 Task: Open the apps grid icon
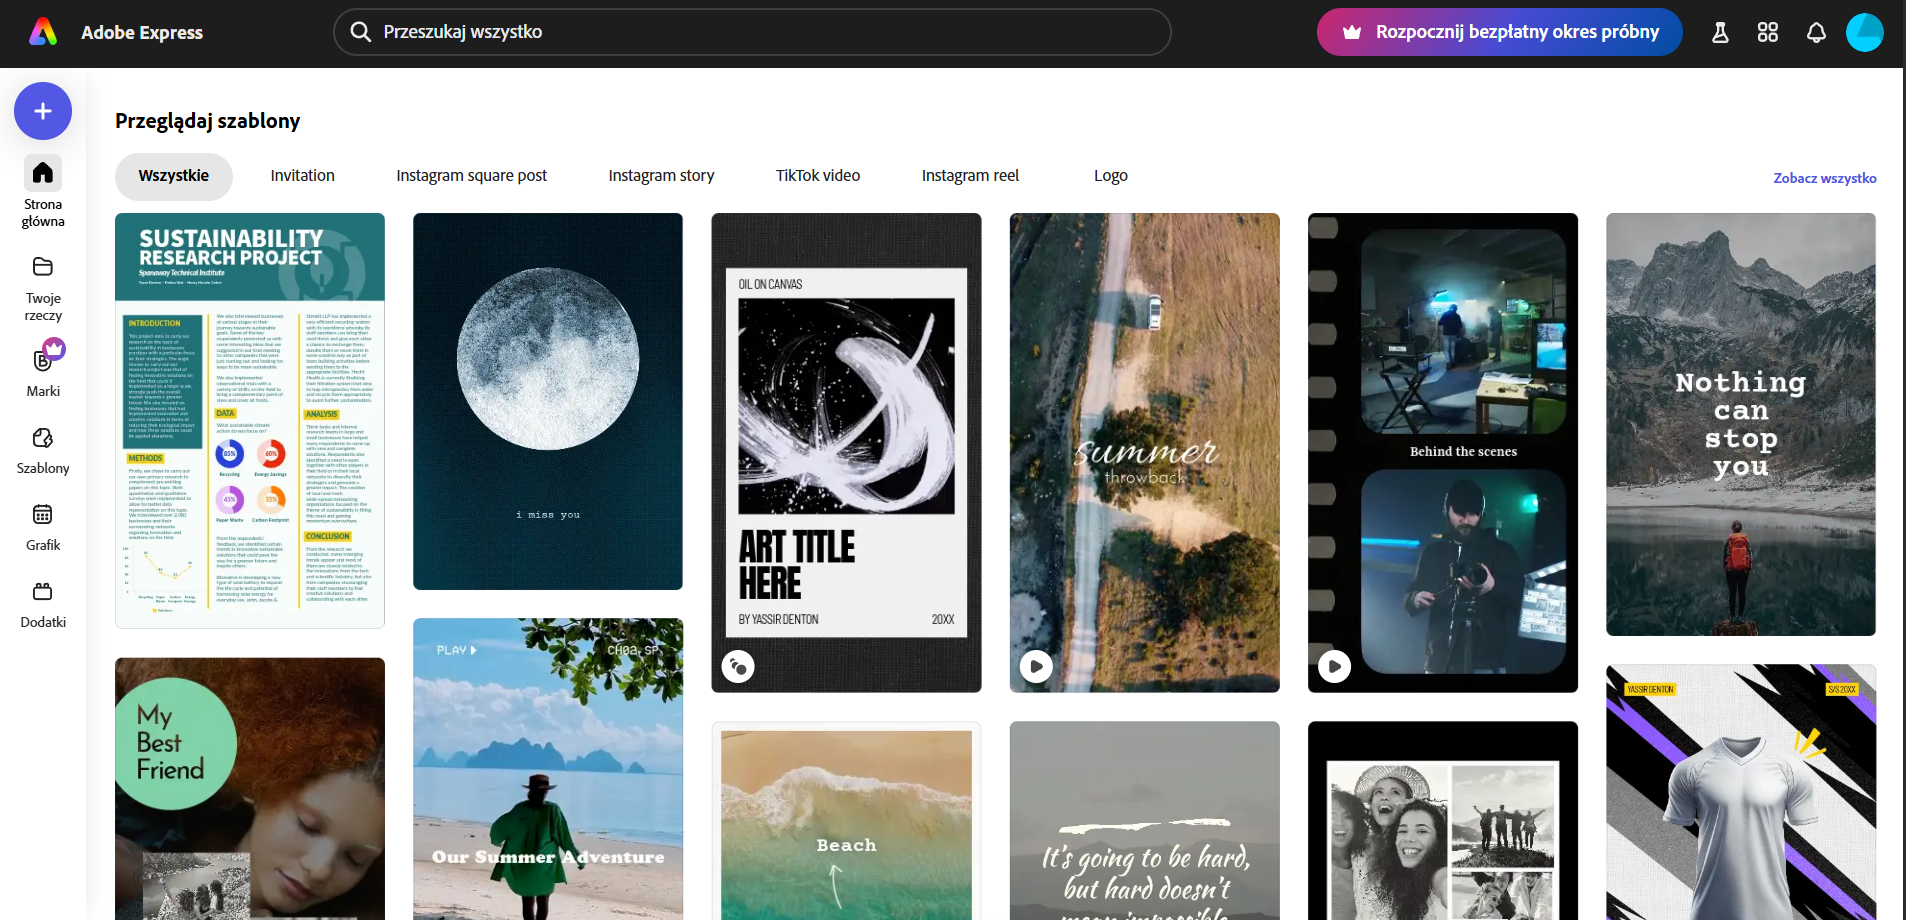(x=1768, y=33)
